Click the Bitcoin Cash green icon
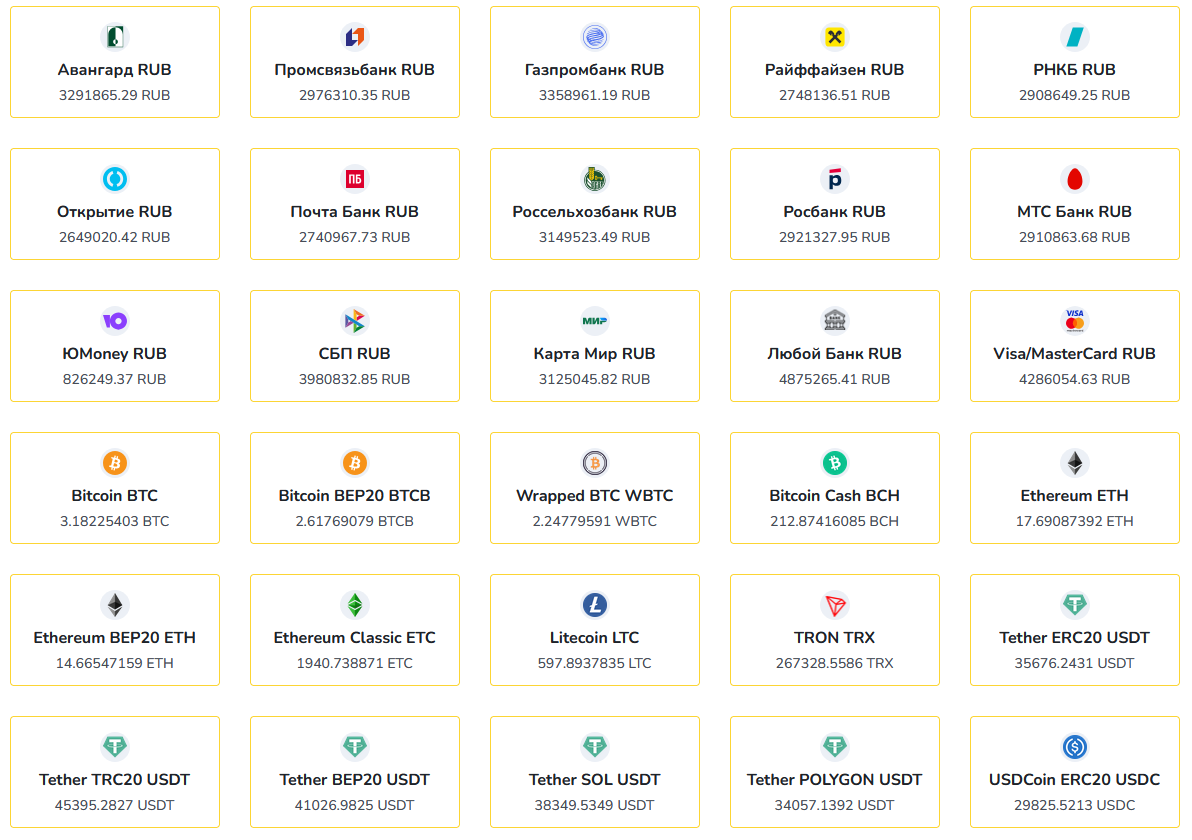Screen dimensions: 1192x840 [x=835, y=463]
